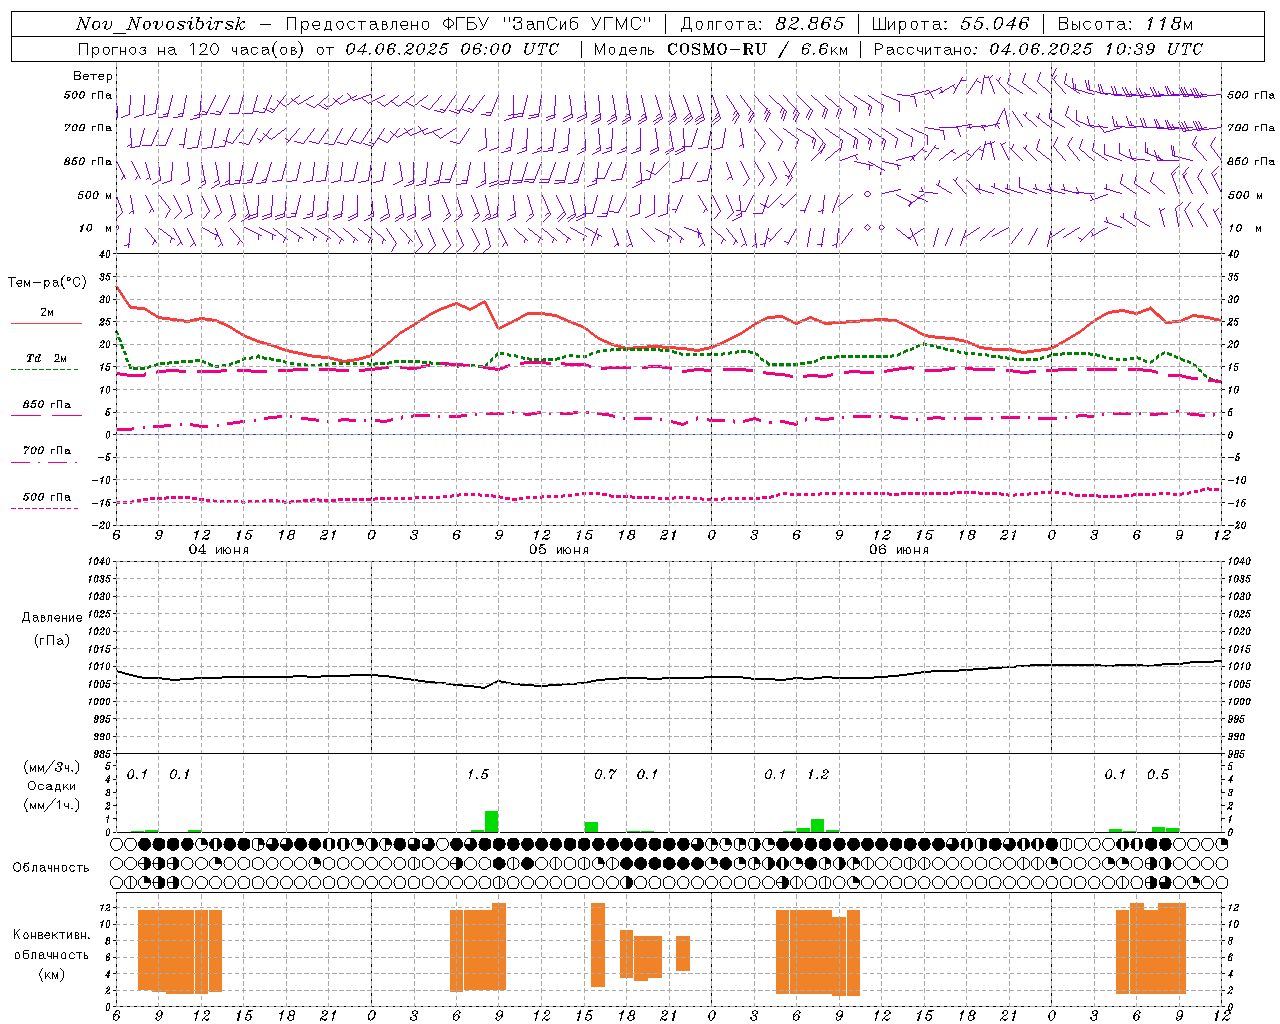Click the green precipitation bar below 0.7
Image resolution: width=1280 pixels, height=1024 pixels.
[x=591, y=827]
